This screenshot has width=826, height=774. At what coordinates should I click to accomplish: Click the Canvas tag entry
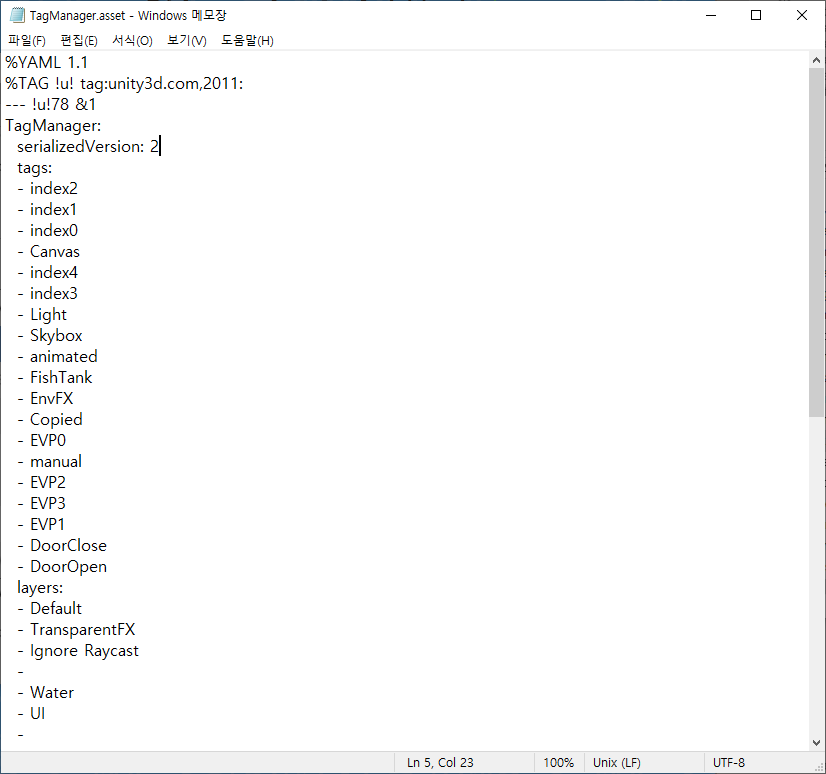(x=48, y=252)
